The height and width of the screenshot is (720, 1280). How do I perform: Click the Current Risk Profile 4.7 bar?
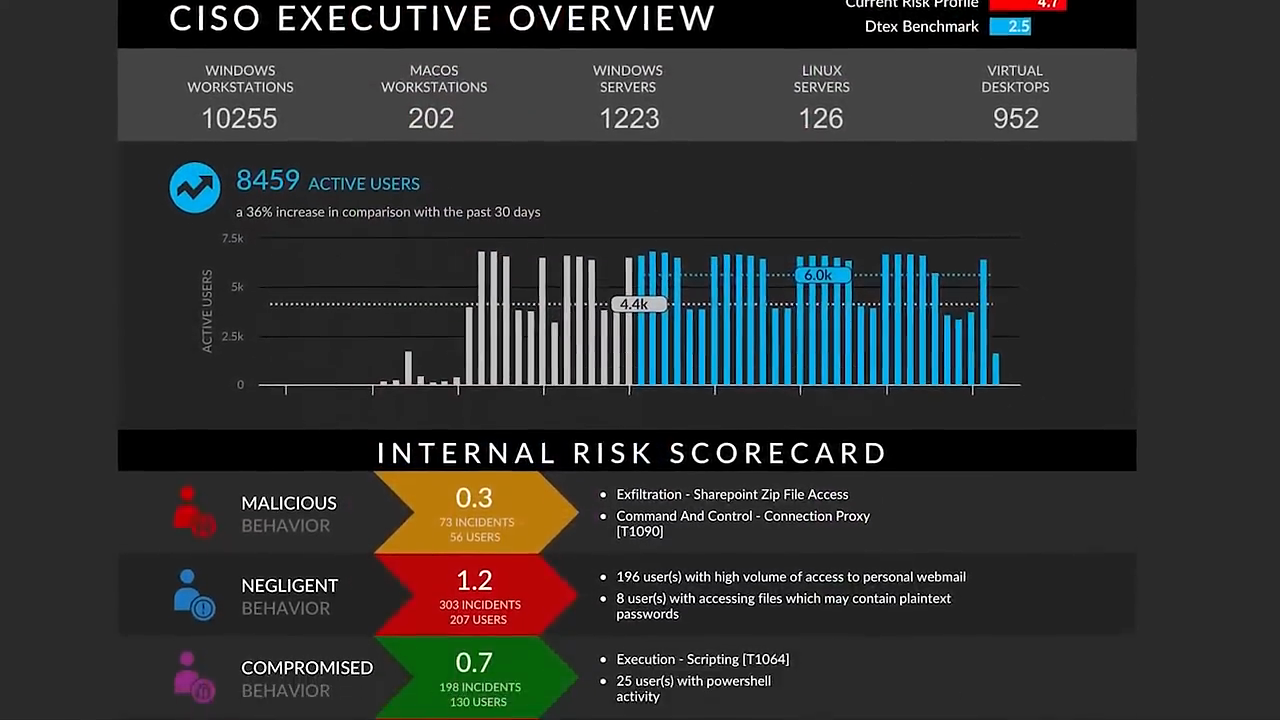point(1028,4)
